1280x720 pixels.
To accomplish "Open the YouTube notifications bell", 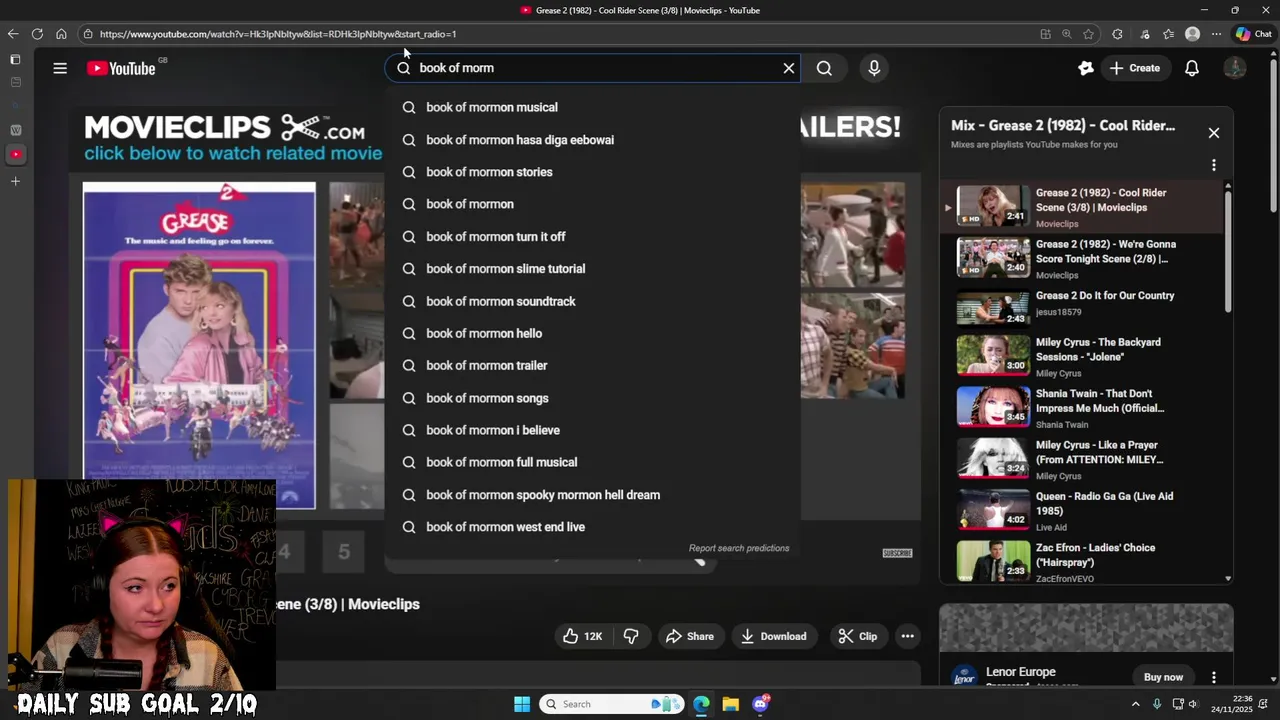I will pyautogui.click(x=1192, y=68).
